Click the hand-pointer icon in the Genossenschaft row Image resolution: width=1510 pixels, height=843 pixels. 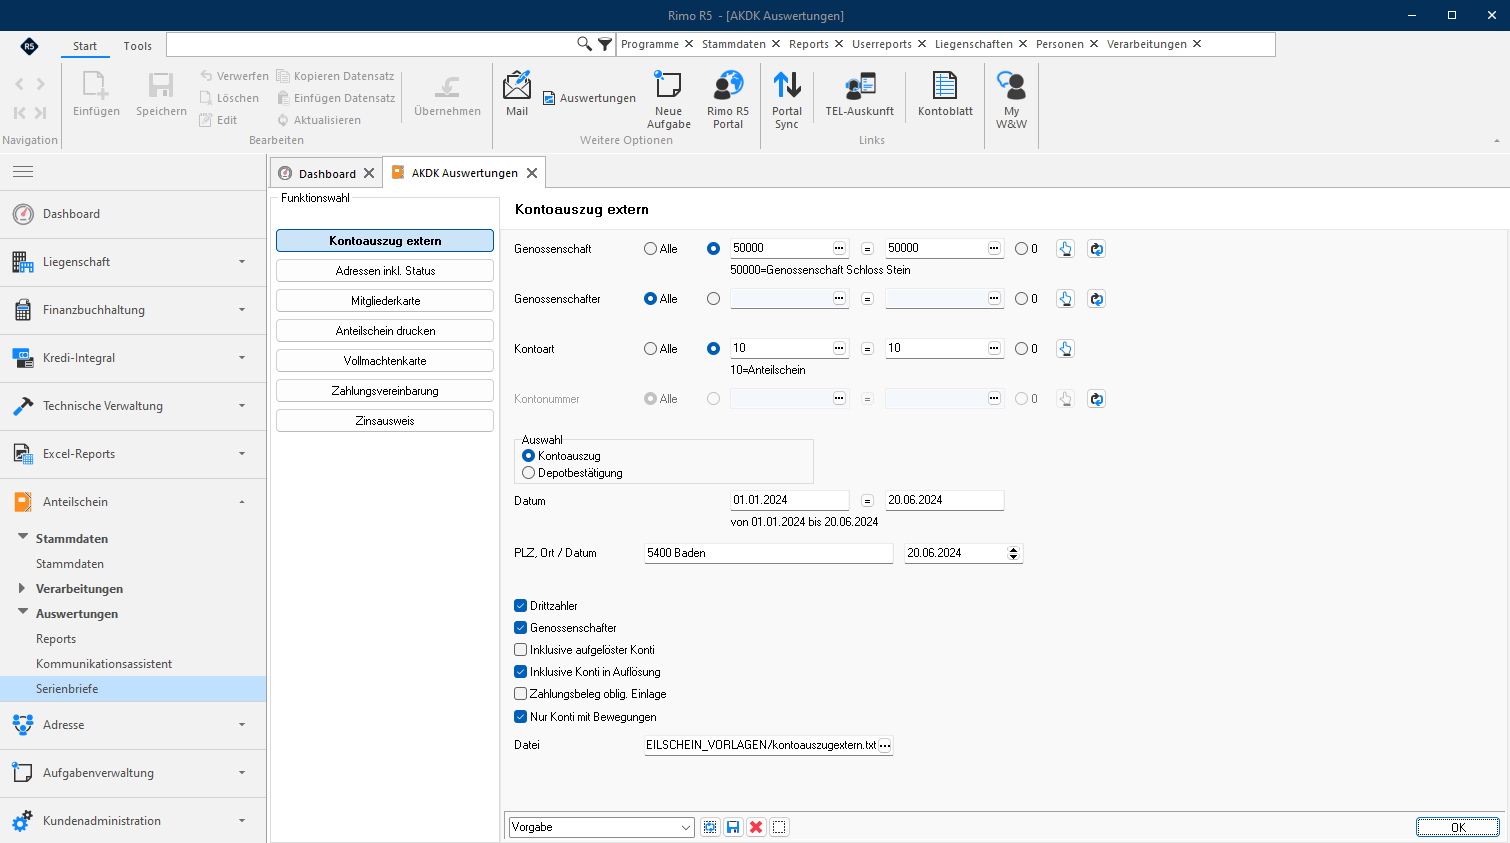(x=1065, y=249)
